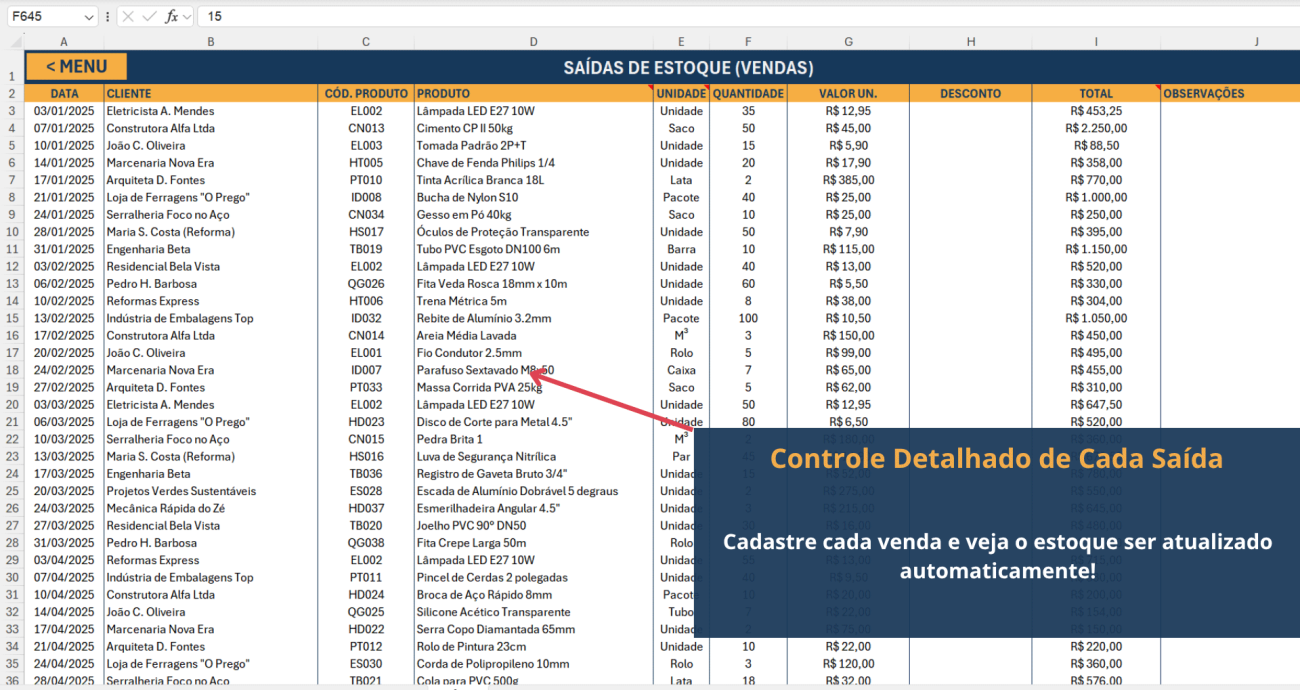Open the Name Box dropdown arrow
The height and width of the screenshot is (690, 1300).
tap(89, 17)
